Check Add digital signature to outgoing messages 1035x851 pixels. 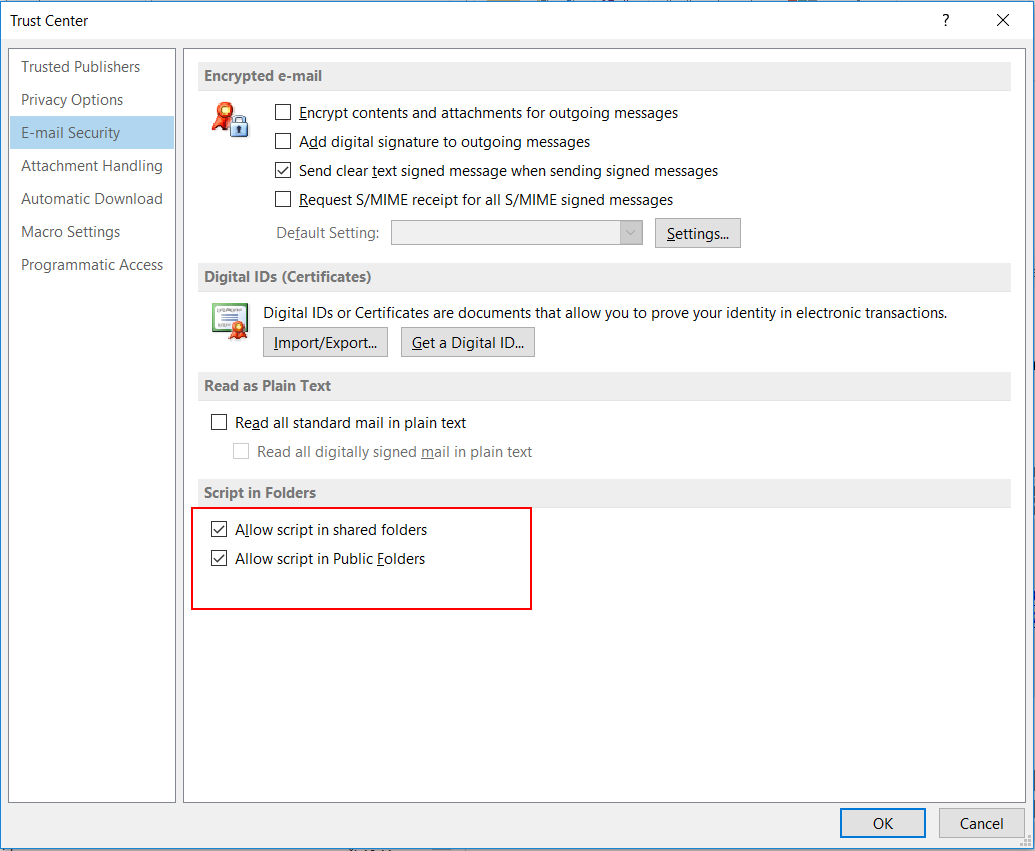click(284, 142)
